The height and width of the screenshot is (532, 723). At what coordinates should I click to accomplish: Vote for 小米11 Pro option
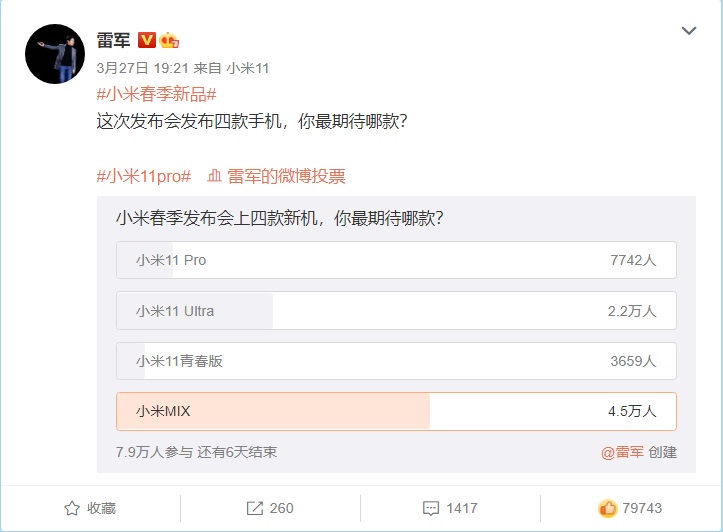pos(396,260)
